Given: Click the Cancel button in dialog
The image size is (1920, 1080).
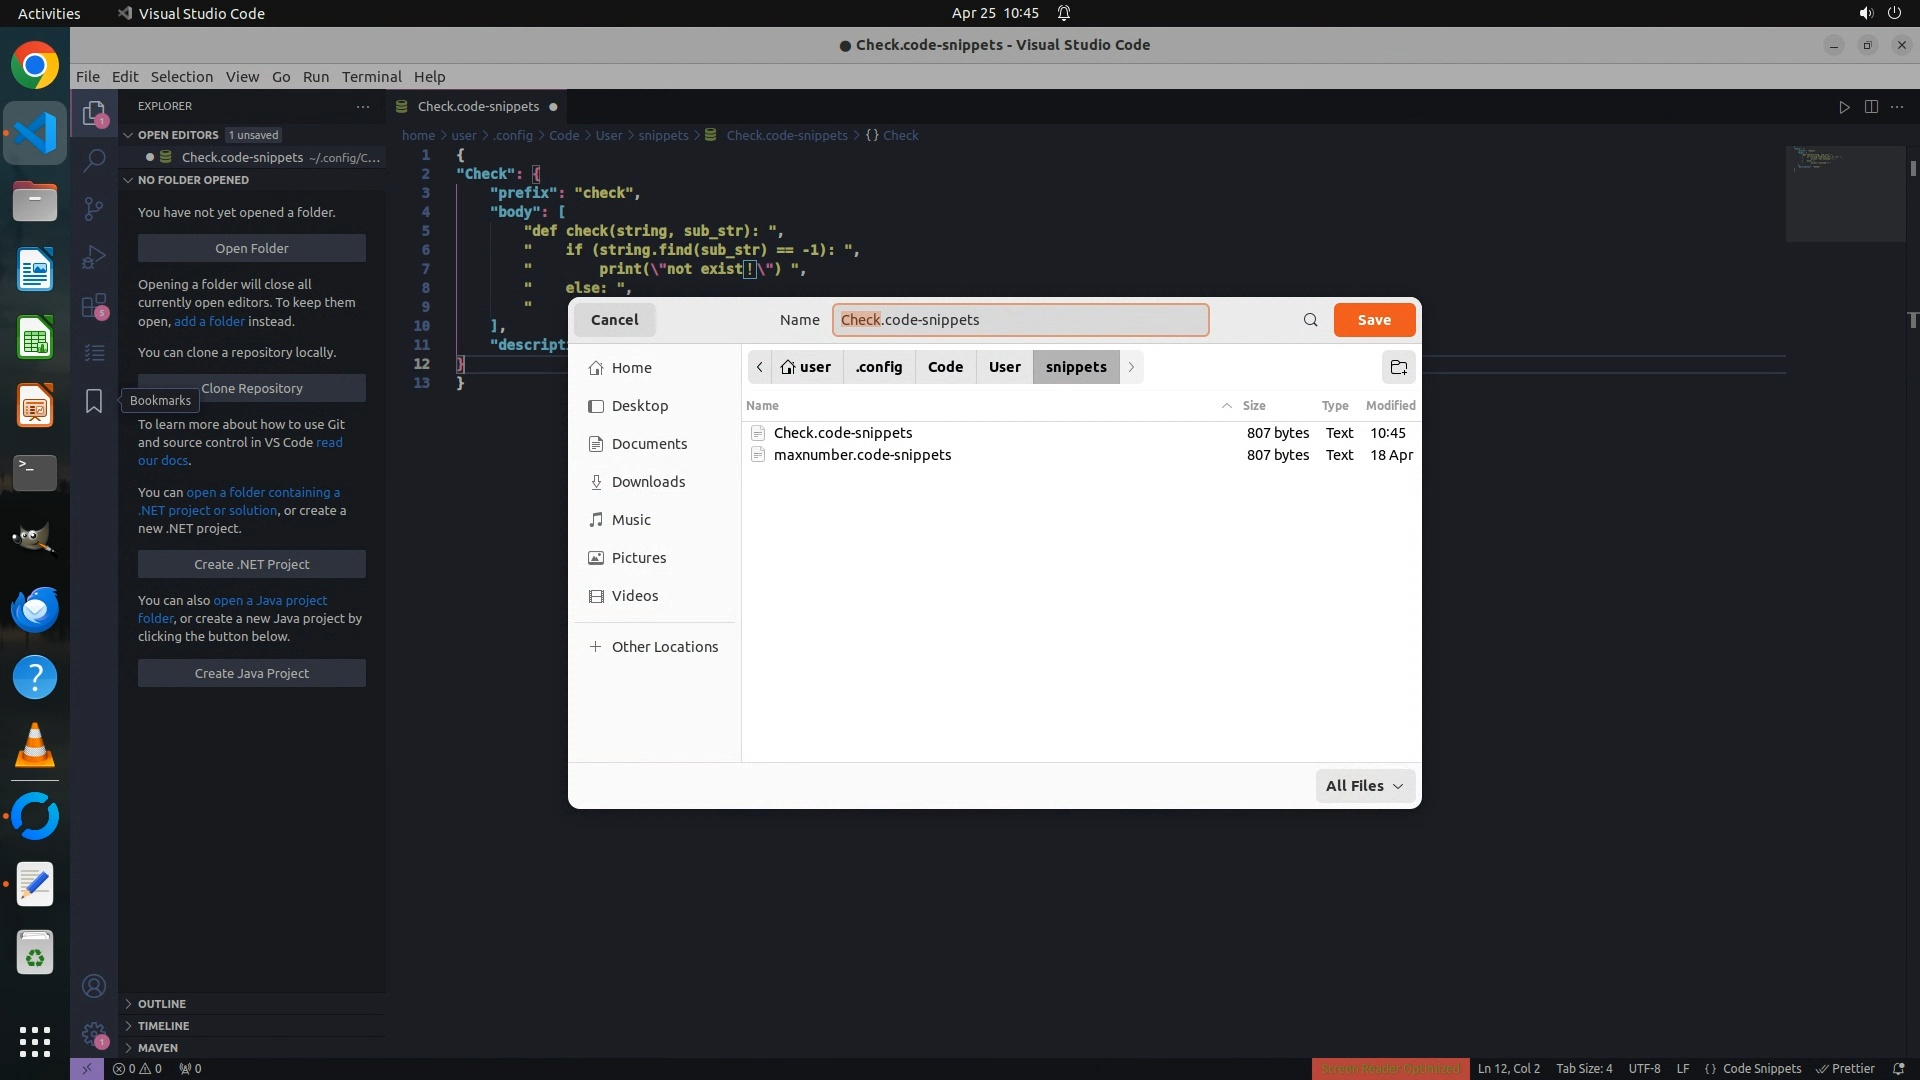Looking at the screenshot, I should pos(614,320).
